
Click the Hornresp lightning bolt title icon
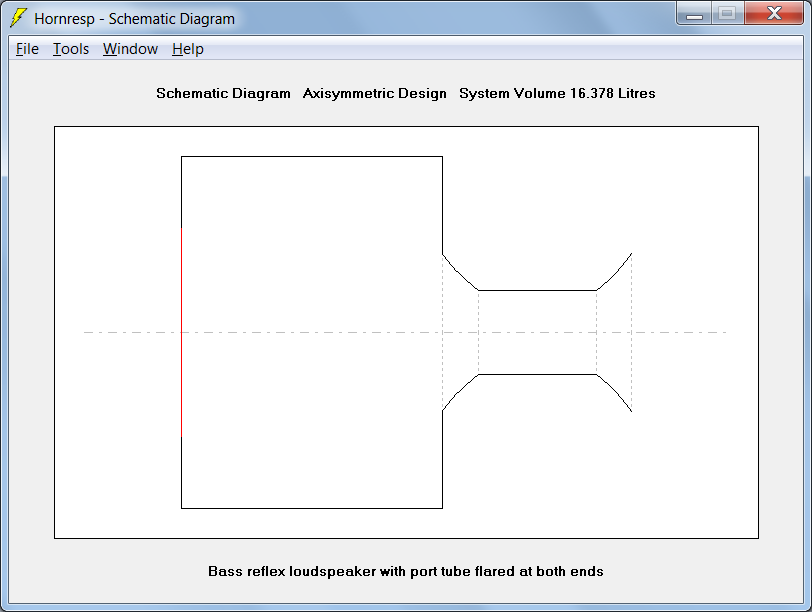tap(19, 18)
